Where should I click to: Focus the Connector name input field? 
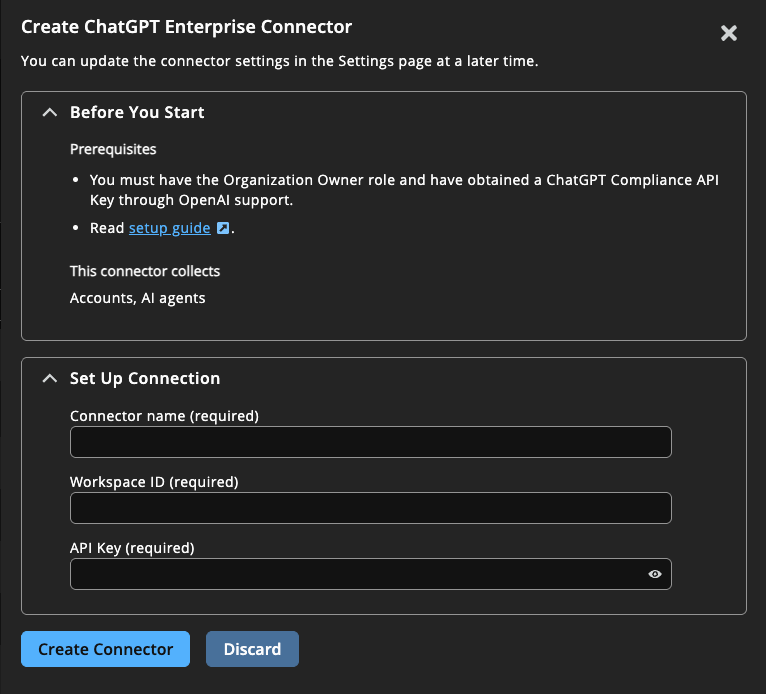click(370, 442)
